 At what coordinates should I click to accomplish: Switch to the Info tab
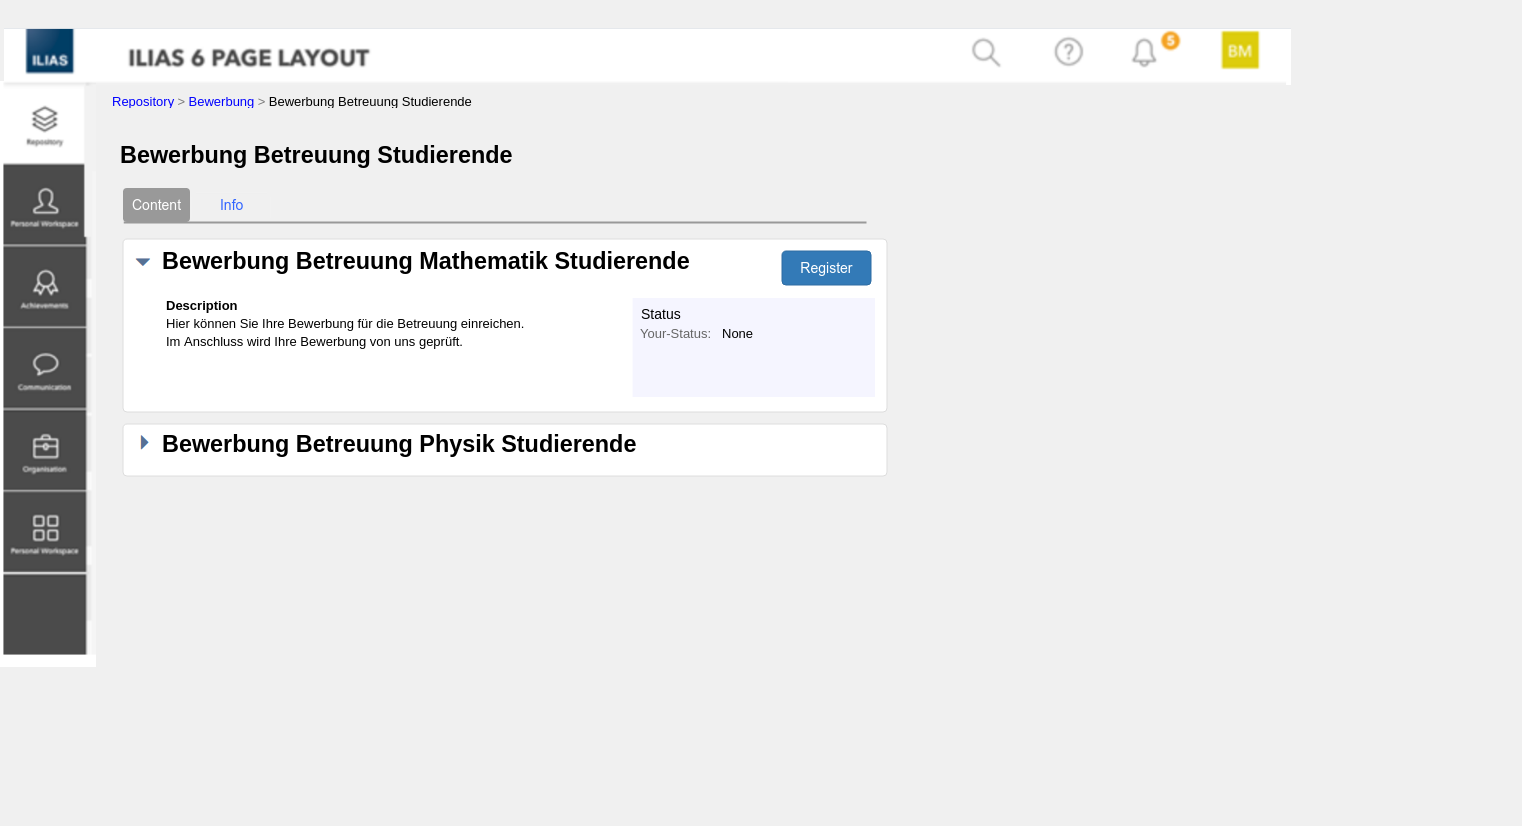coord(231,205)
